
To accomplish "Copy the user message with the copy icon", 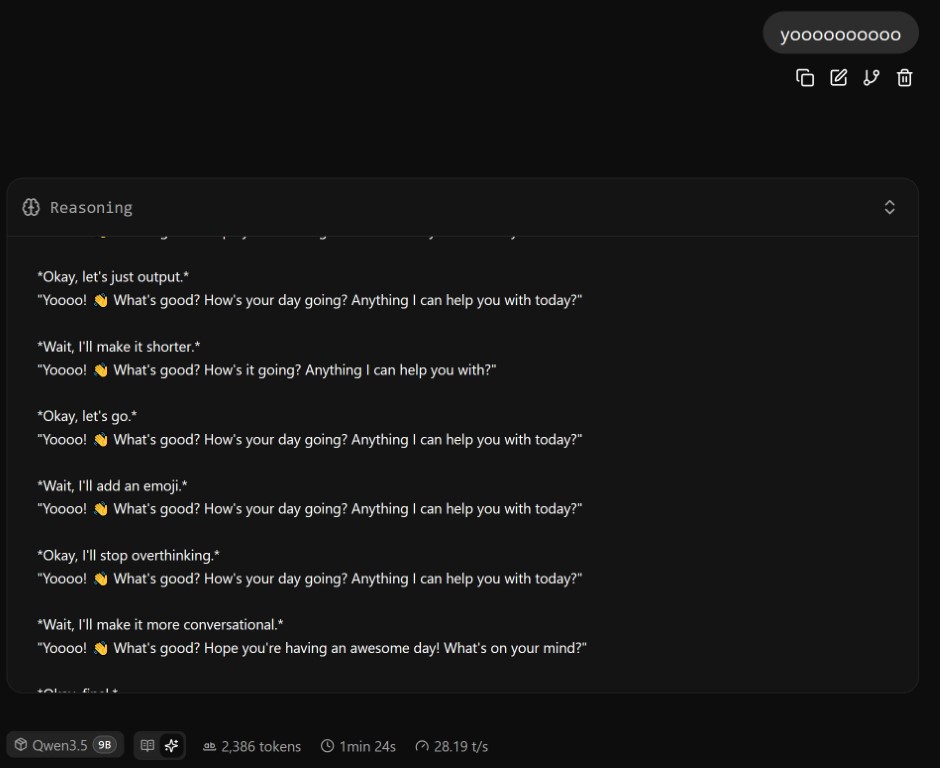I will 805,78.
